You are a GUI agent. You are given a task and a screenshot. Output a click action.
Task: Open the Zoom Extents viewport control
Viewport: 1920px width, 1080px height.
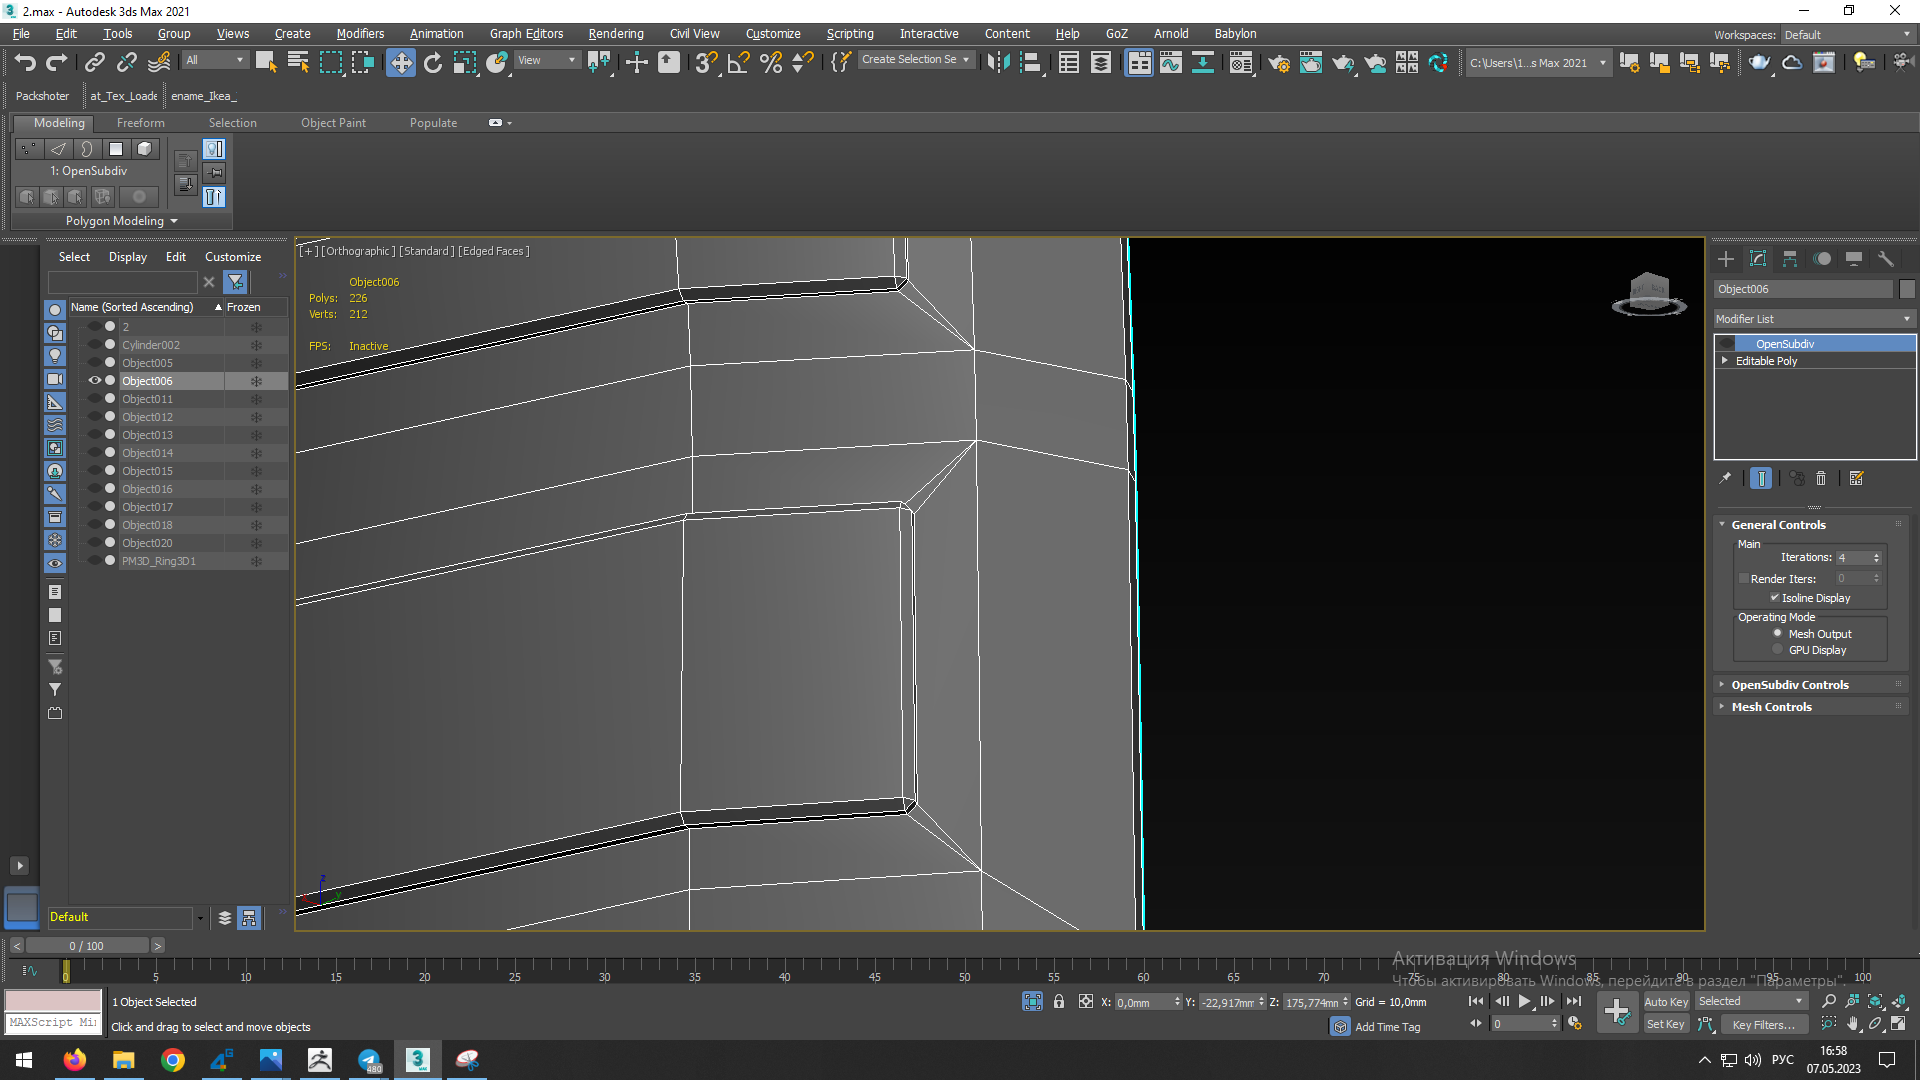pyautogui.click(x=1875, y=1001)
